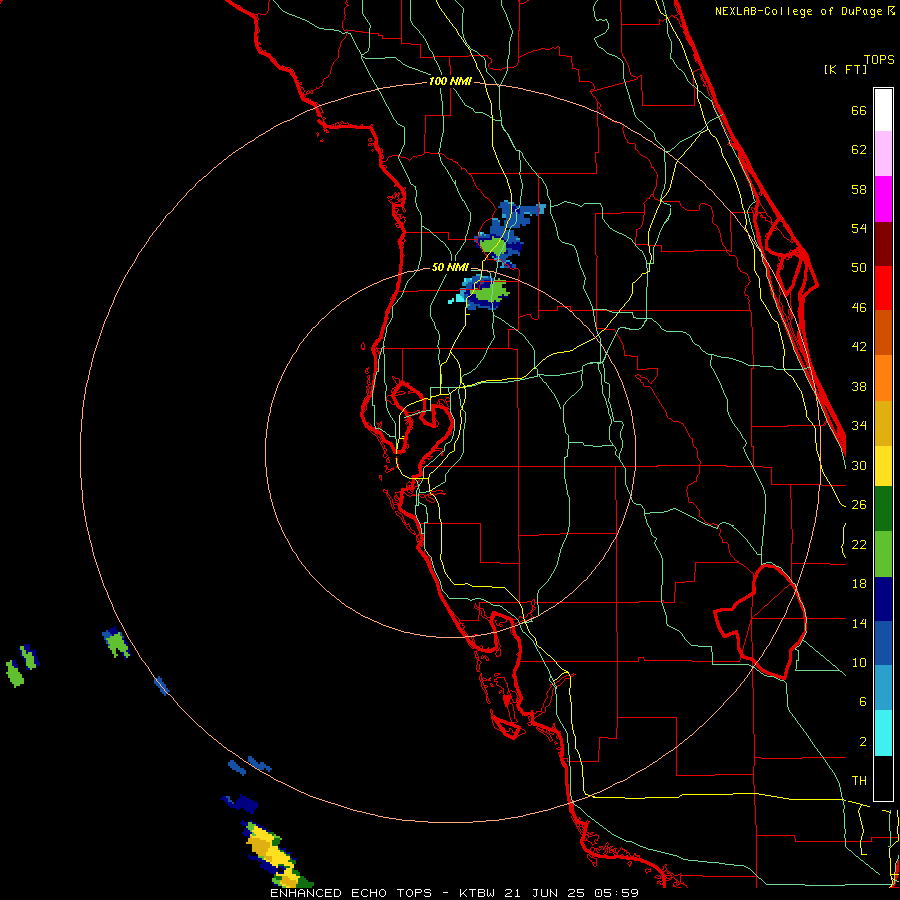Click the 2 value on the scale
Image resolution: width=900 pixels, height=900 pixels.
coord(862,742)
